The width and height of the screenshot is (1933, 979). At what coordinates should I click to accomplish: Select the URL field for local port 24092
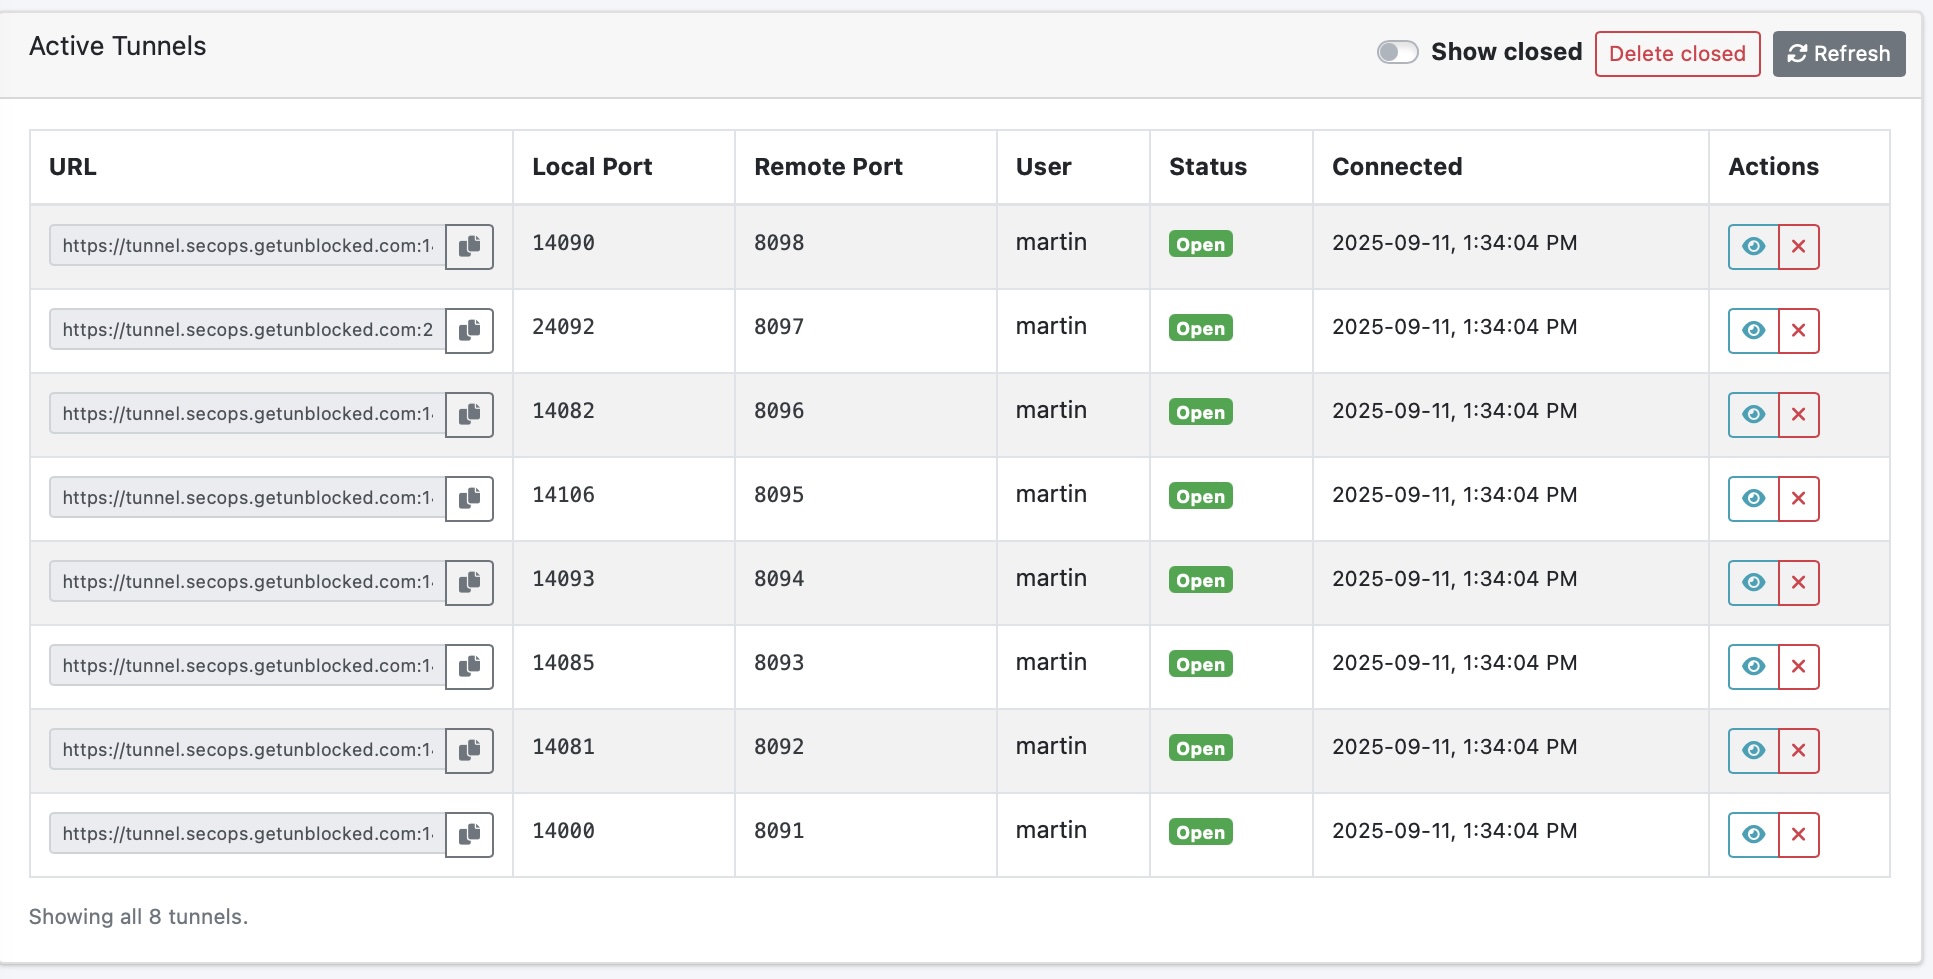click(247, 330)
